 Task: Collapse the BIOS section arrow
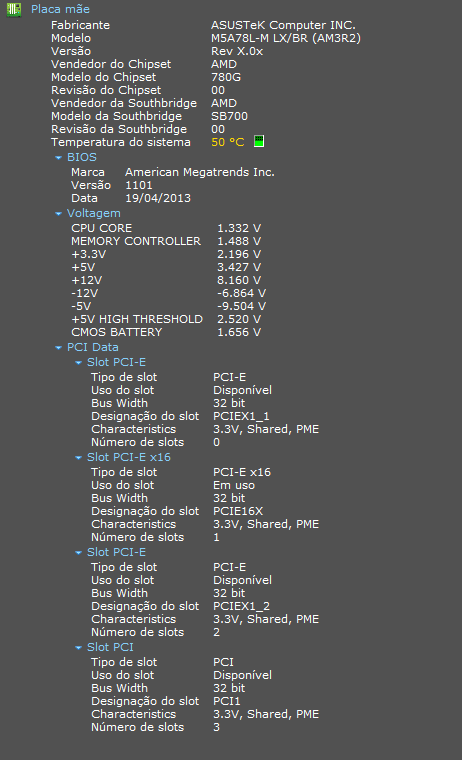[x=59, y=158]
